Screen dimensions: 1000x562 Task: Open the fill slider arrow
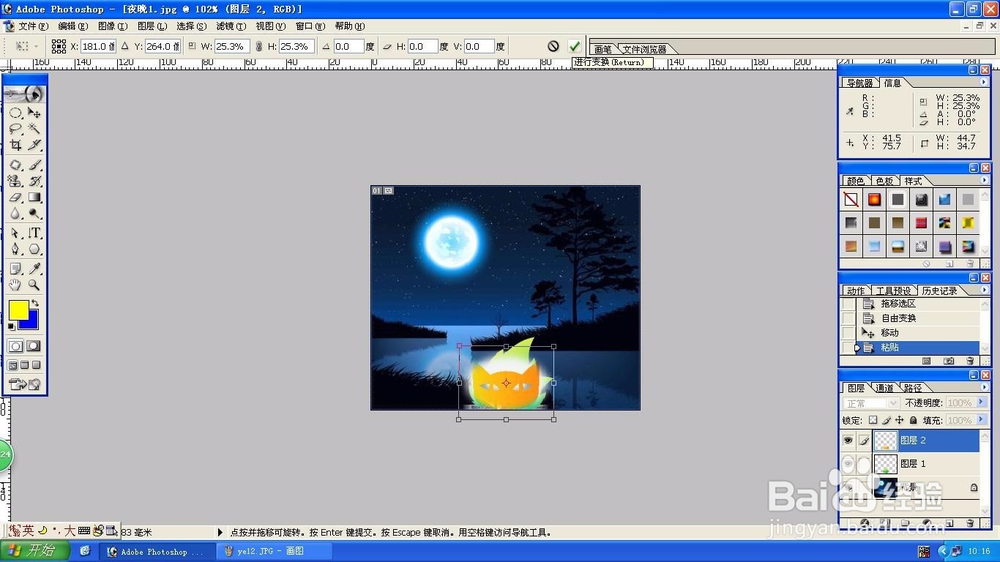pyautogui.click(x=981, y=420)
